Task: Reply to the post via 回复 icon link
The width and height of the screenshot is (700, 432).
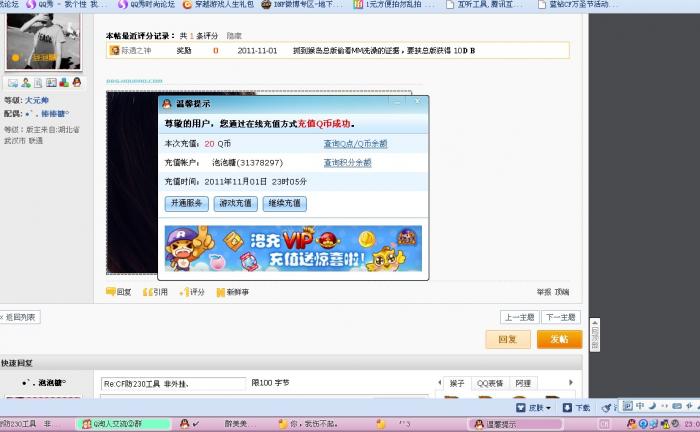Action: pyautogui.click(x=118, y=292)
